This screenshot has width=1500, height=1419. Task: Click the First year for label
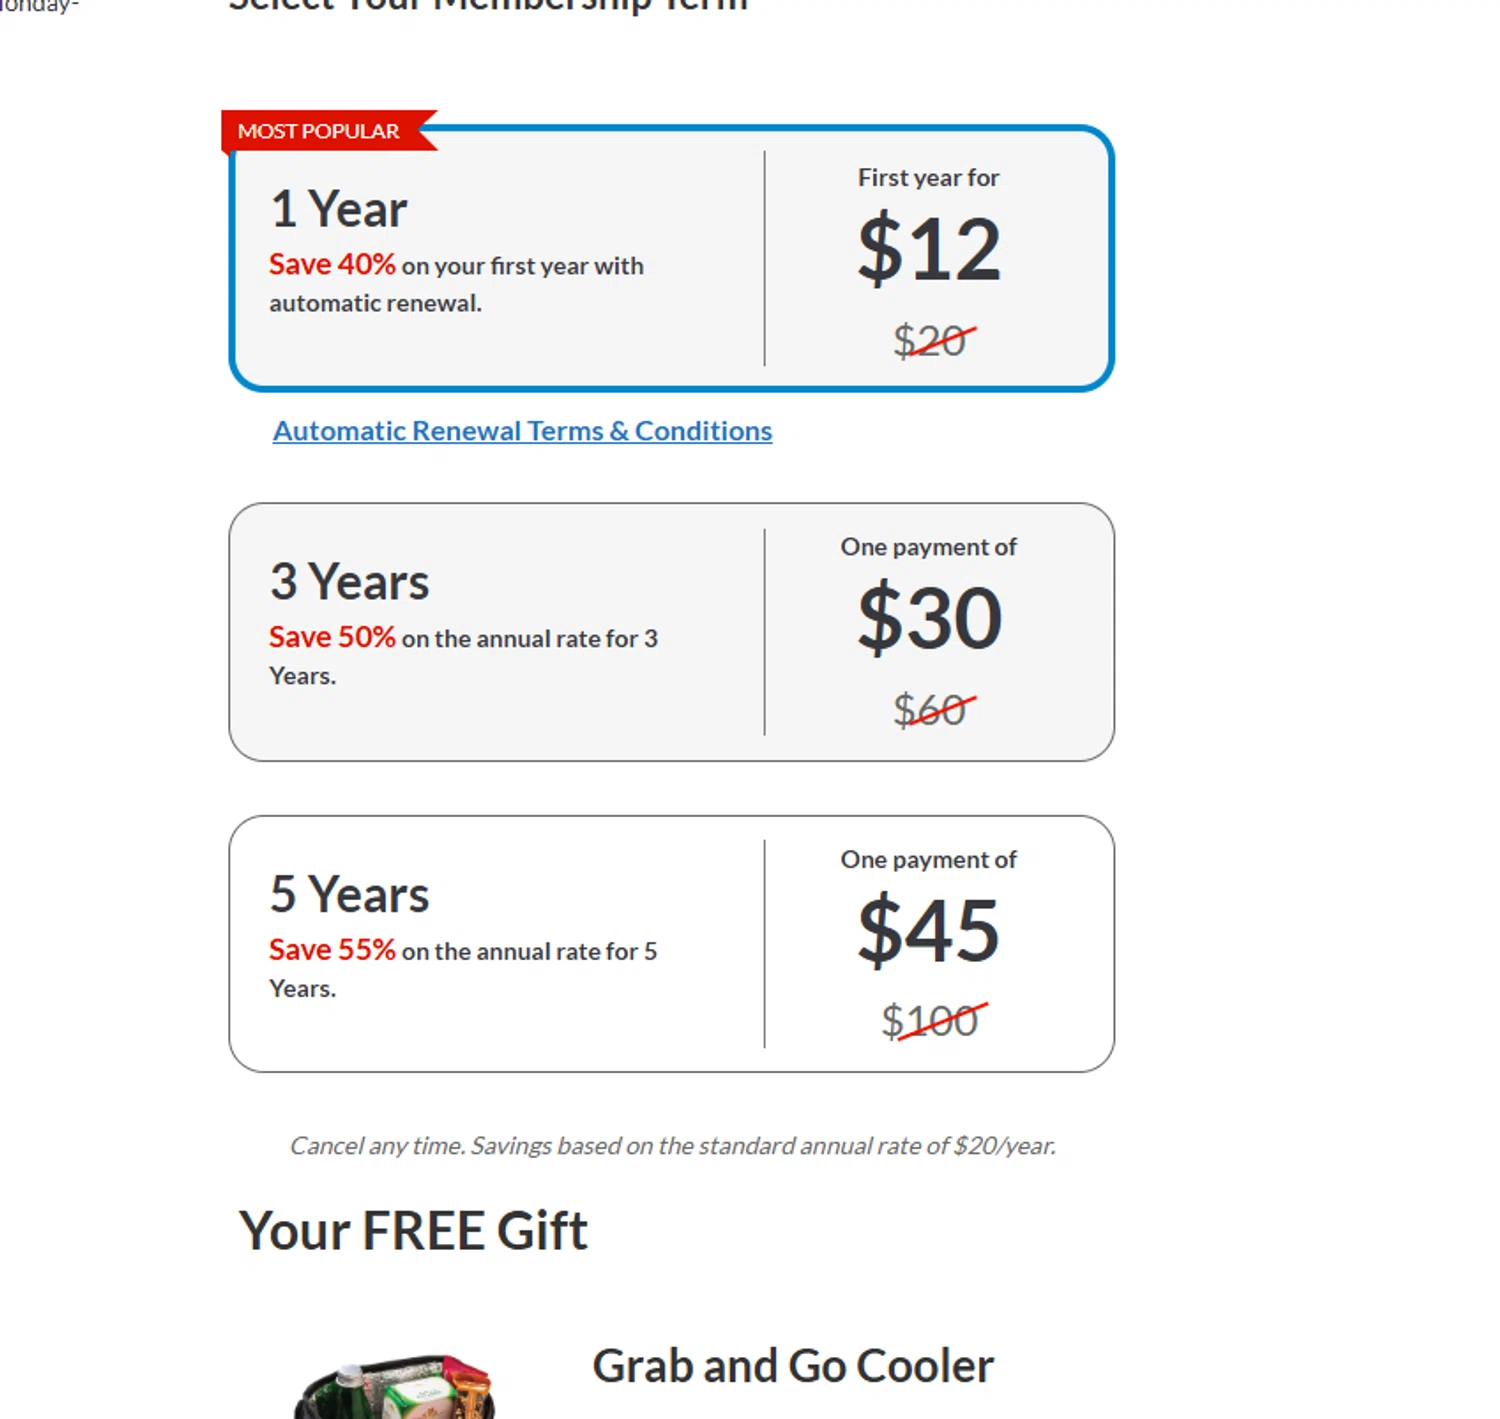pyautogui.click(x=928, y=178)
